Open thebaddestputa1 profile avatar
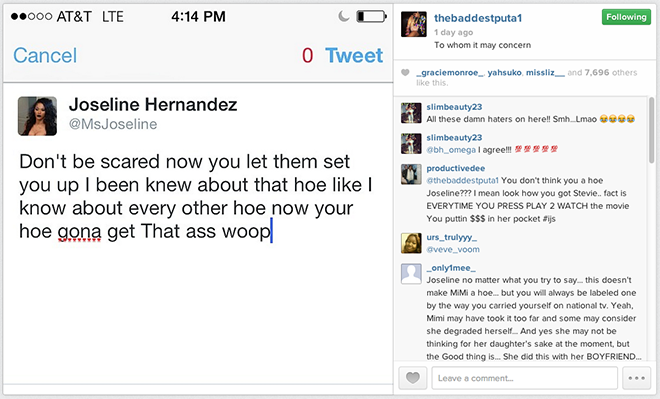 pyautogui.click(x=413, y=24)
